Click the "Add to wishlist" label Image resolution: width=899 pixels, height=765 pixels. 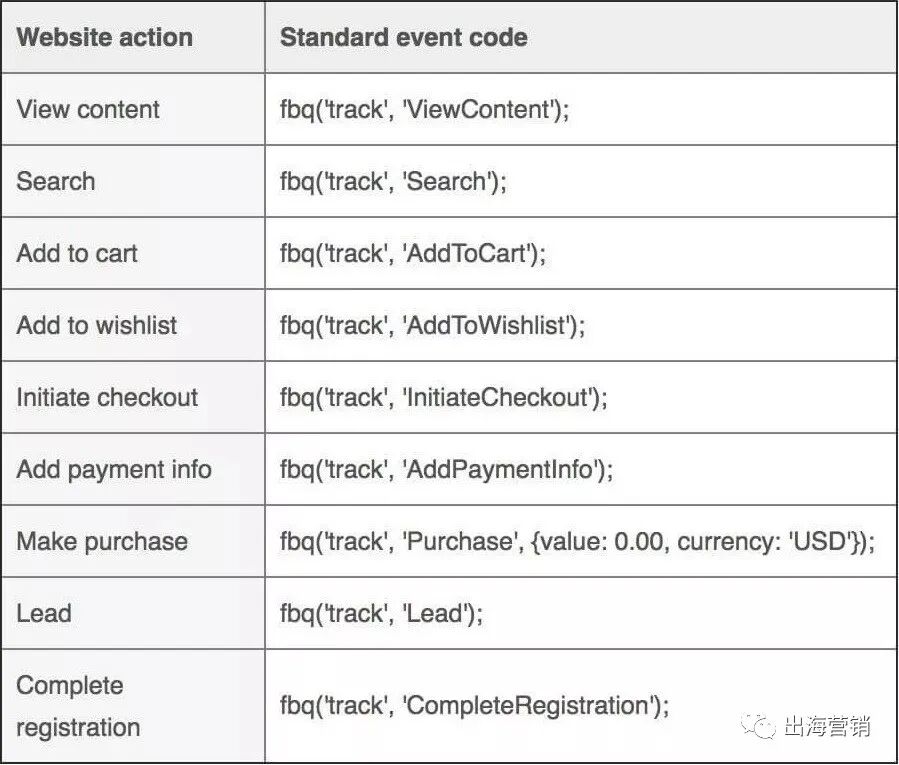97,325
